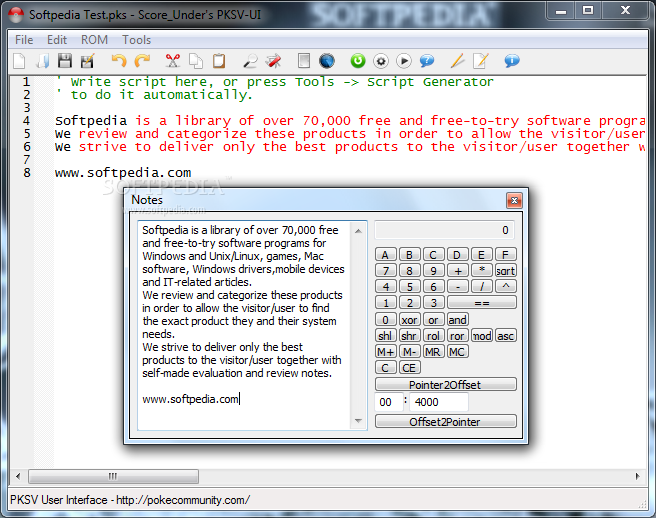Click the hex digit A button

[385, 254]
